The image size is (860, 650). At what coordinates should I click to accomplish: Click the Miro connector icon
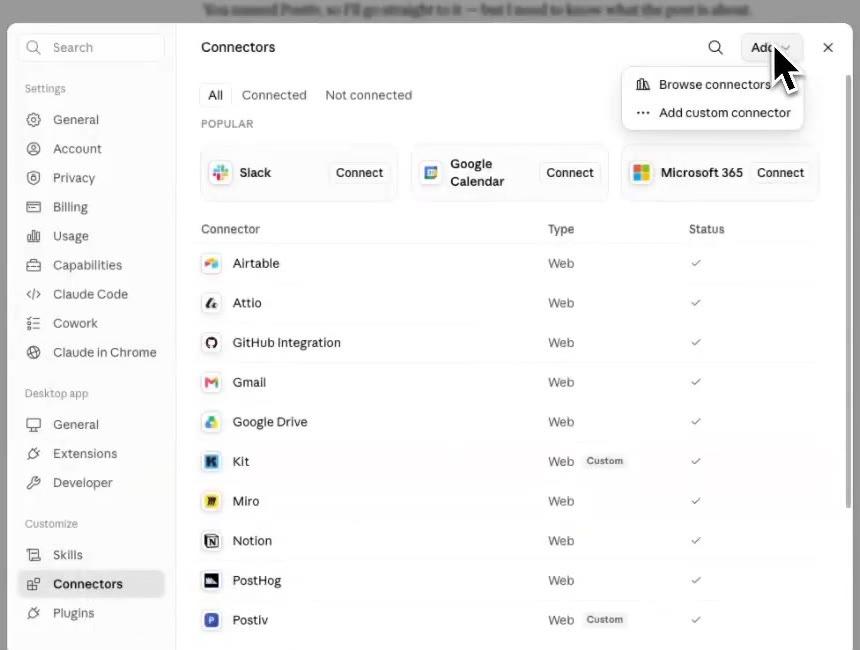click(211, 501)
